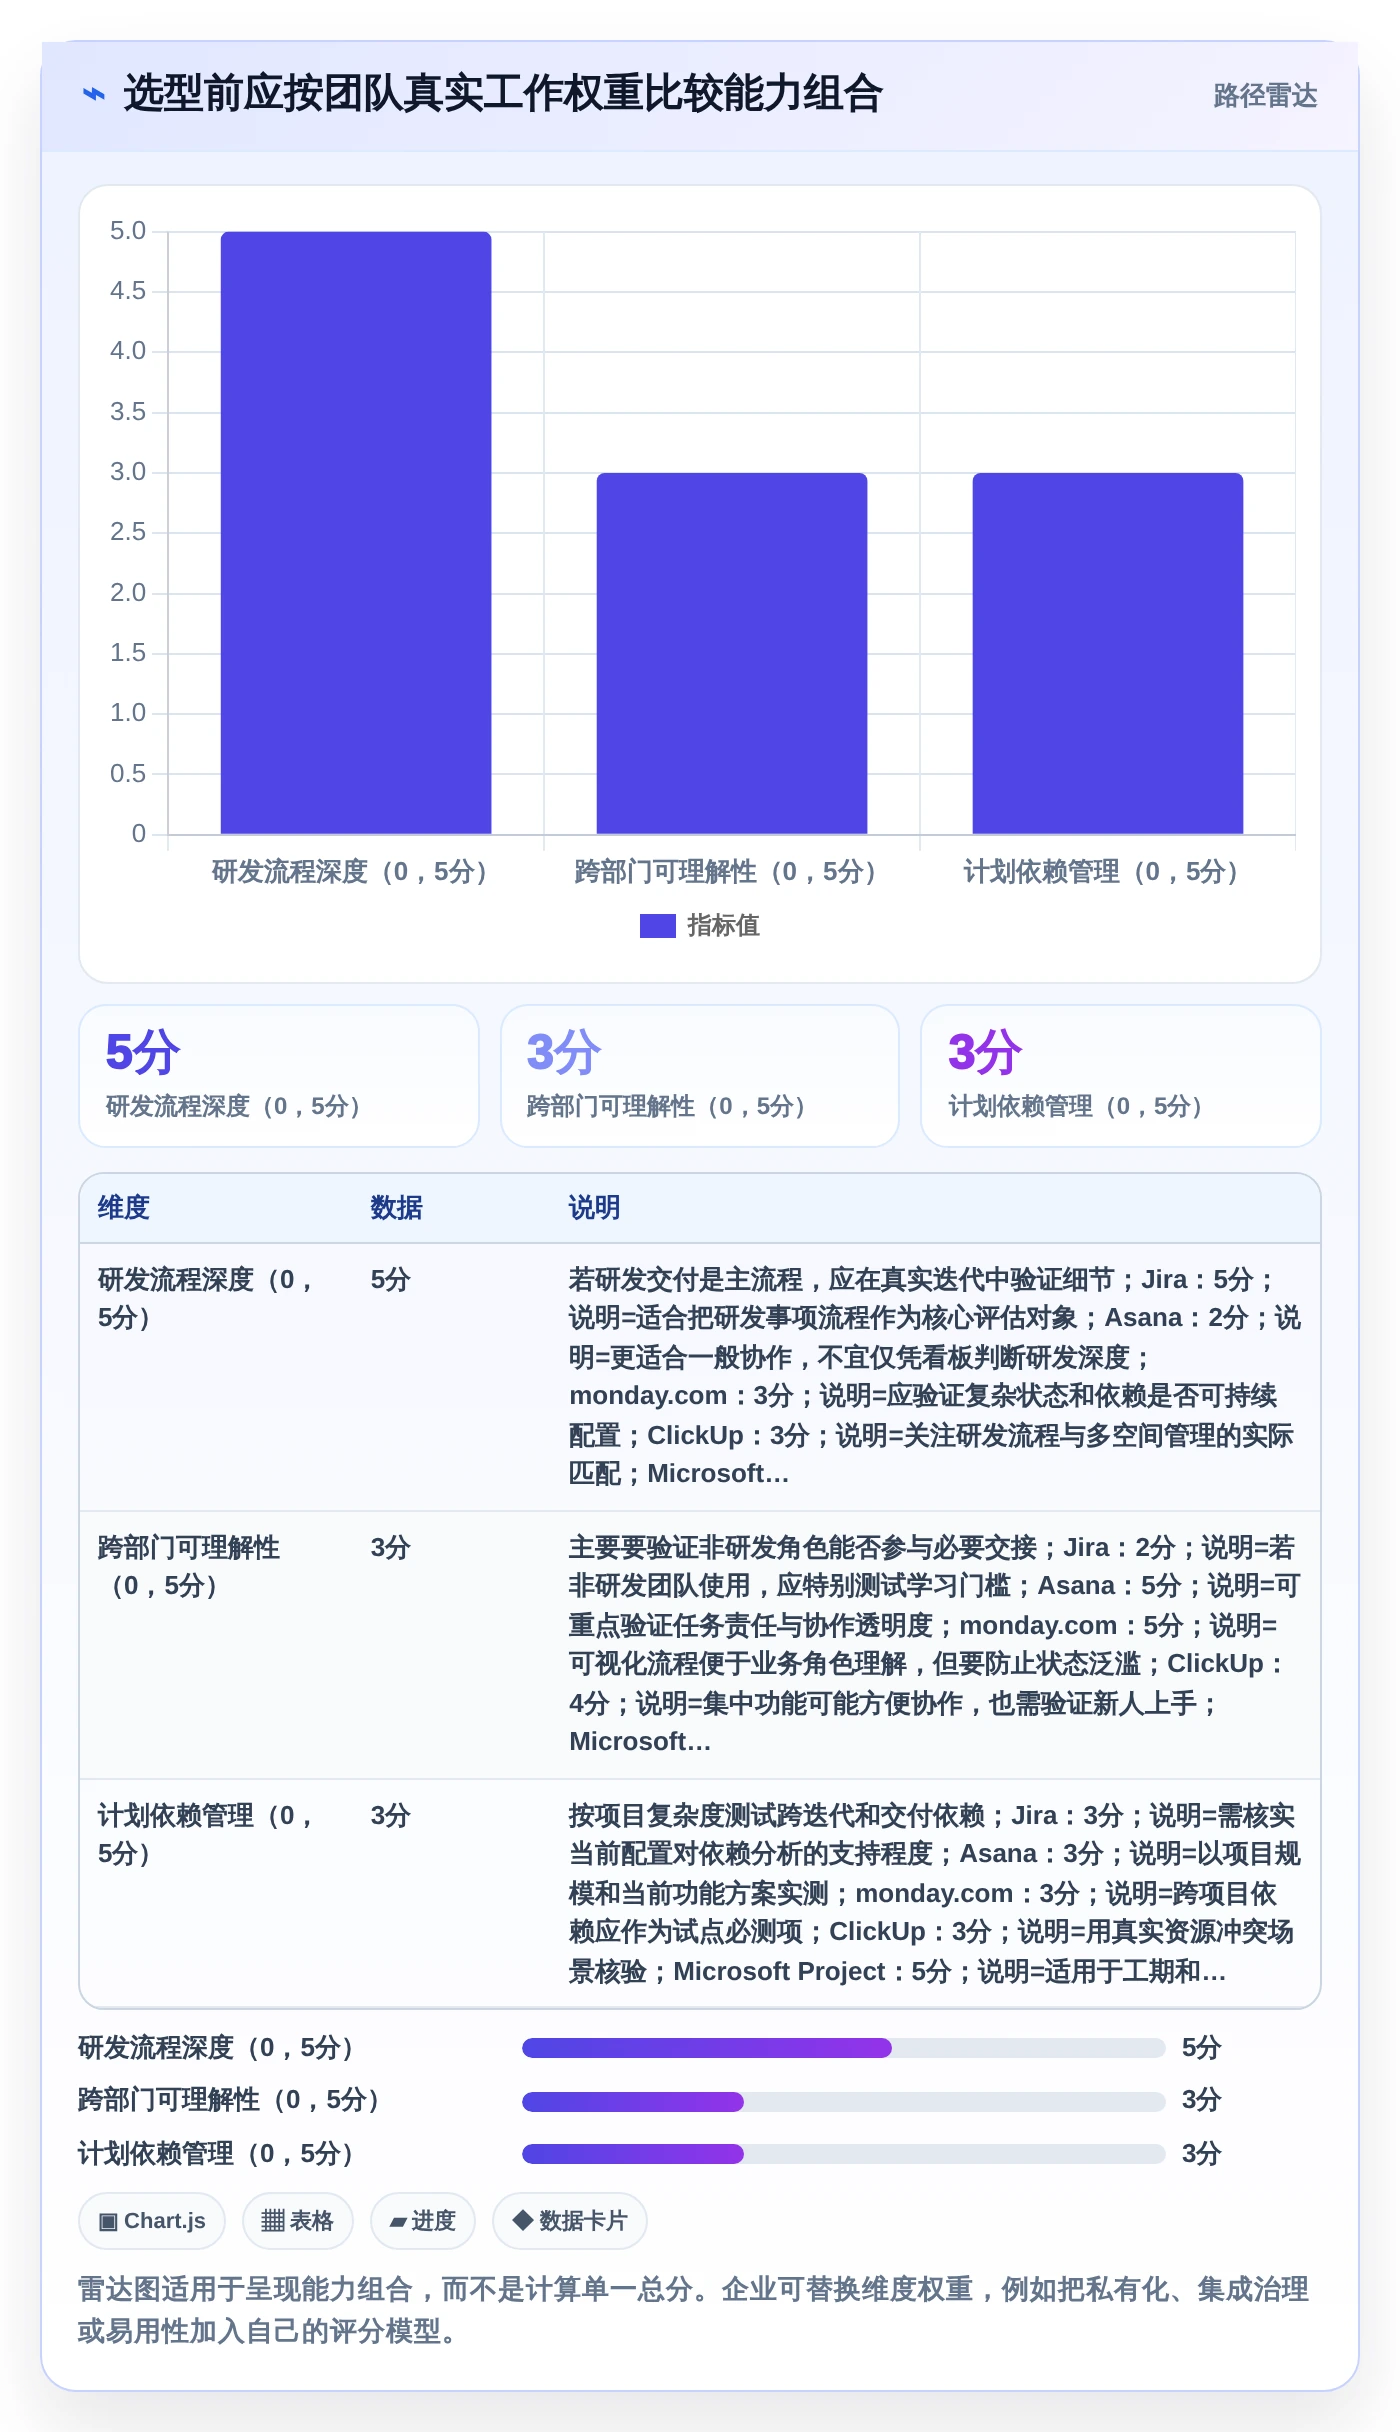Click the 数据 table column header
Viewport: 1400px width, 2432px height.
397,1208
